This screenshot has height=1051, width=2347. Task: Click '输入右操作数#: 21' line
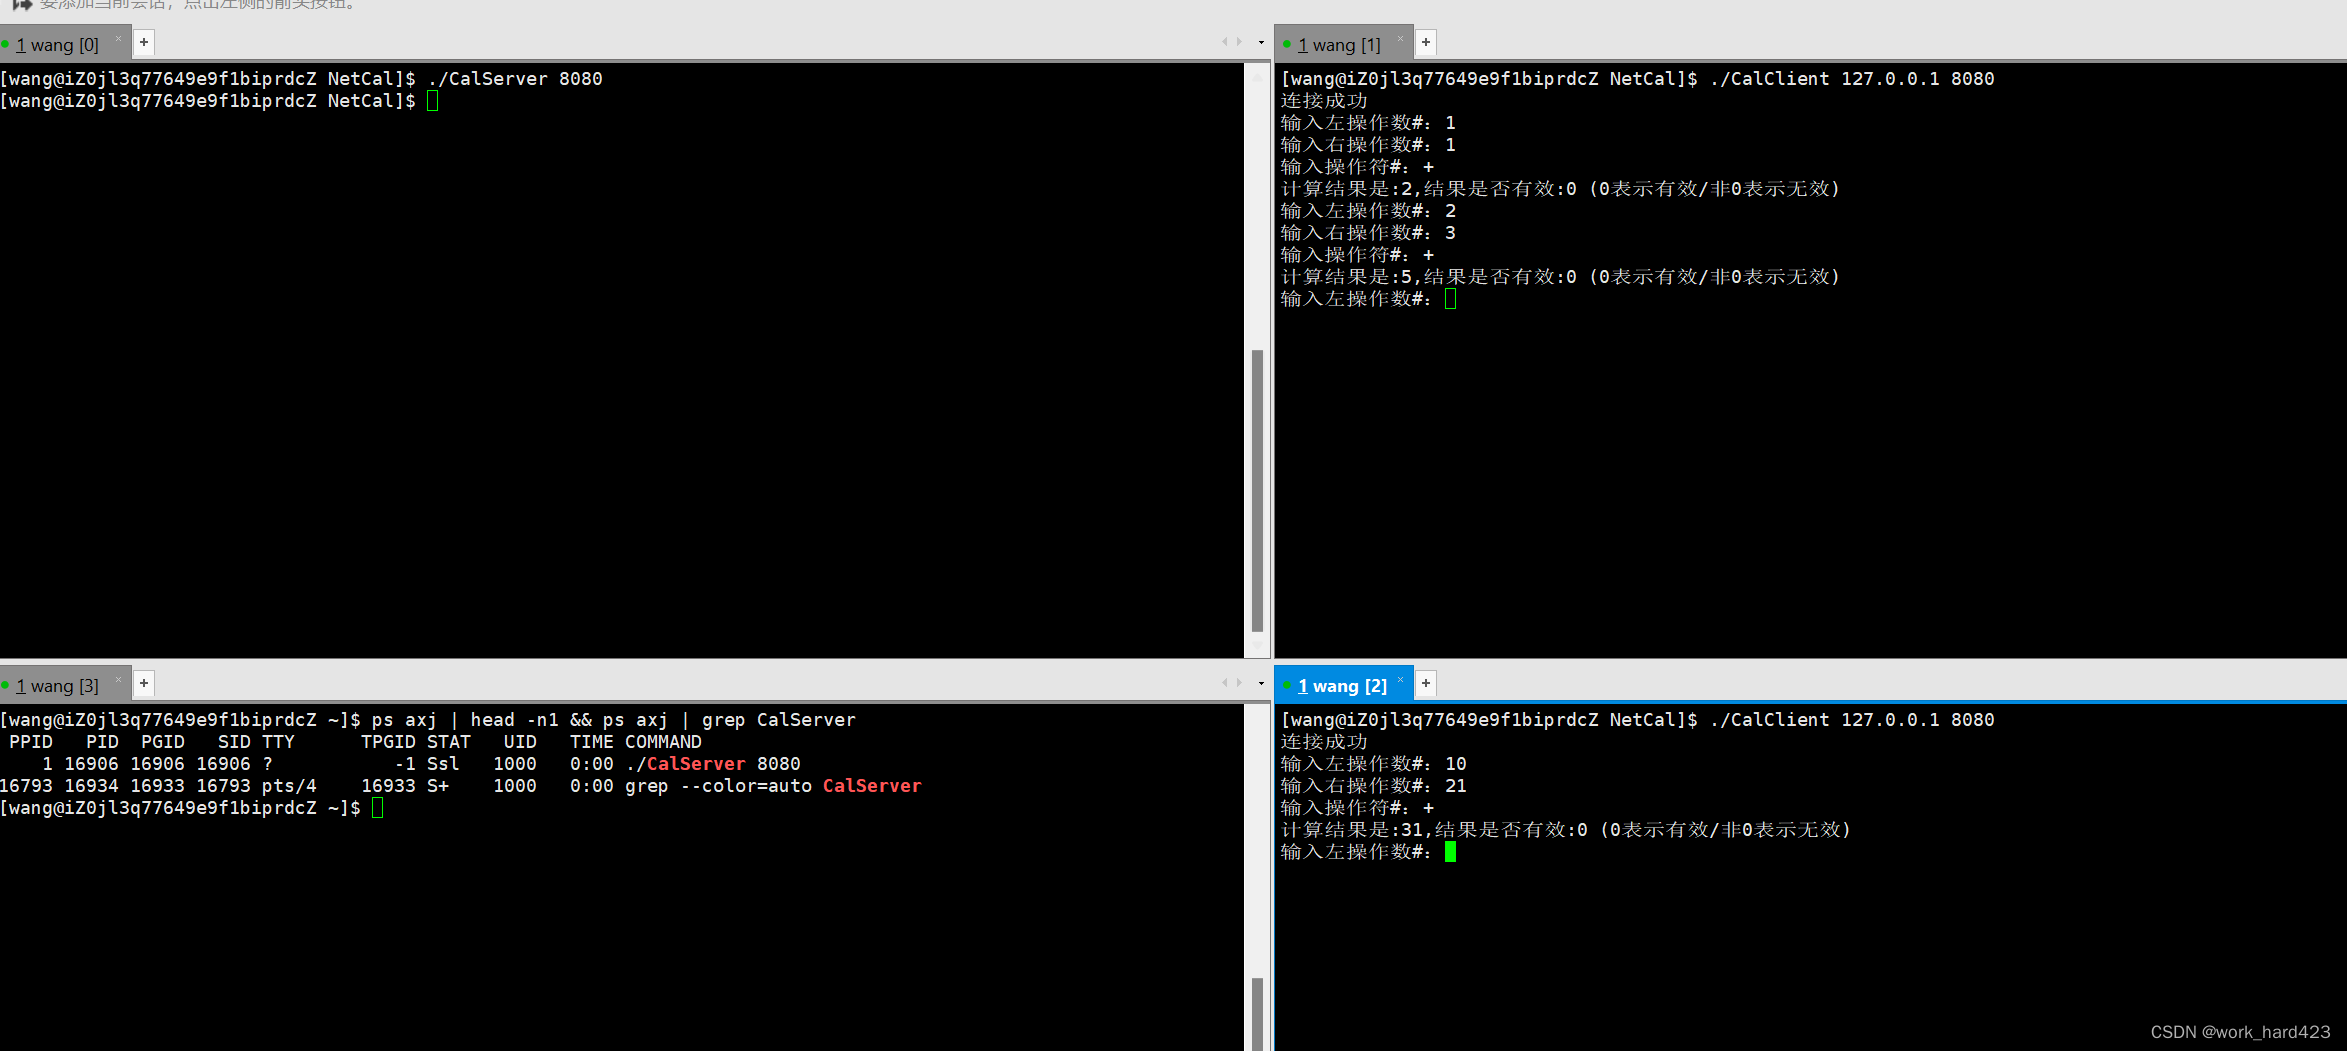click(x=1374, y=786)
